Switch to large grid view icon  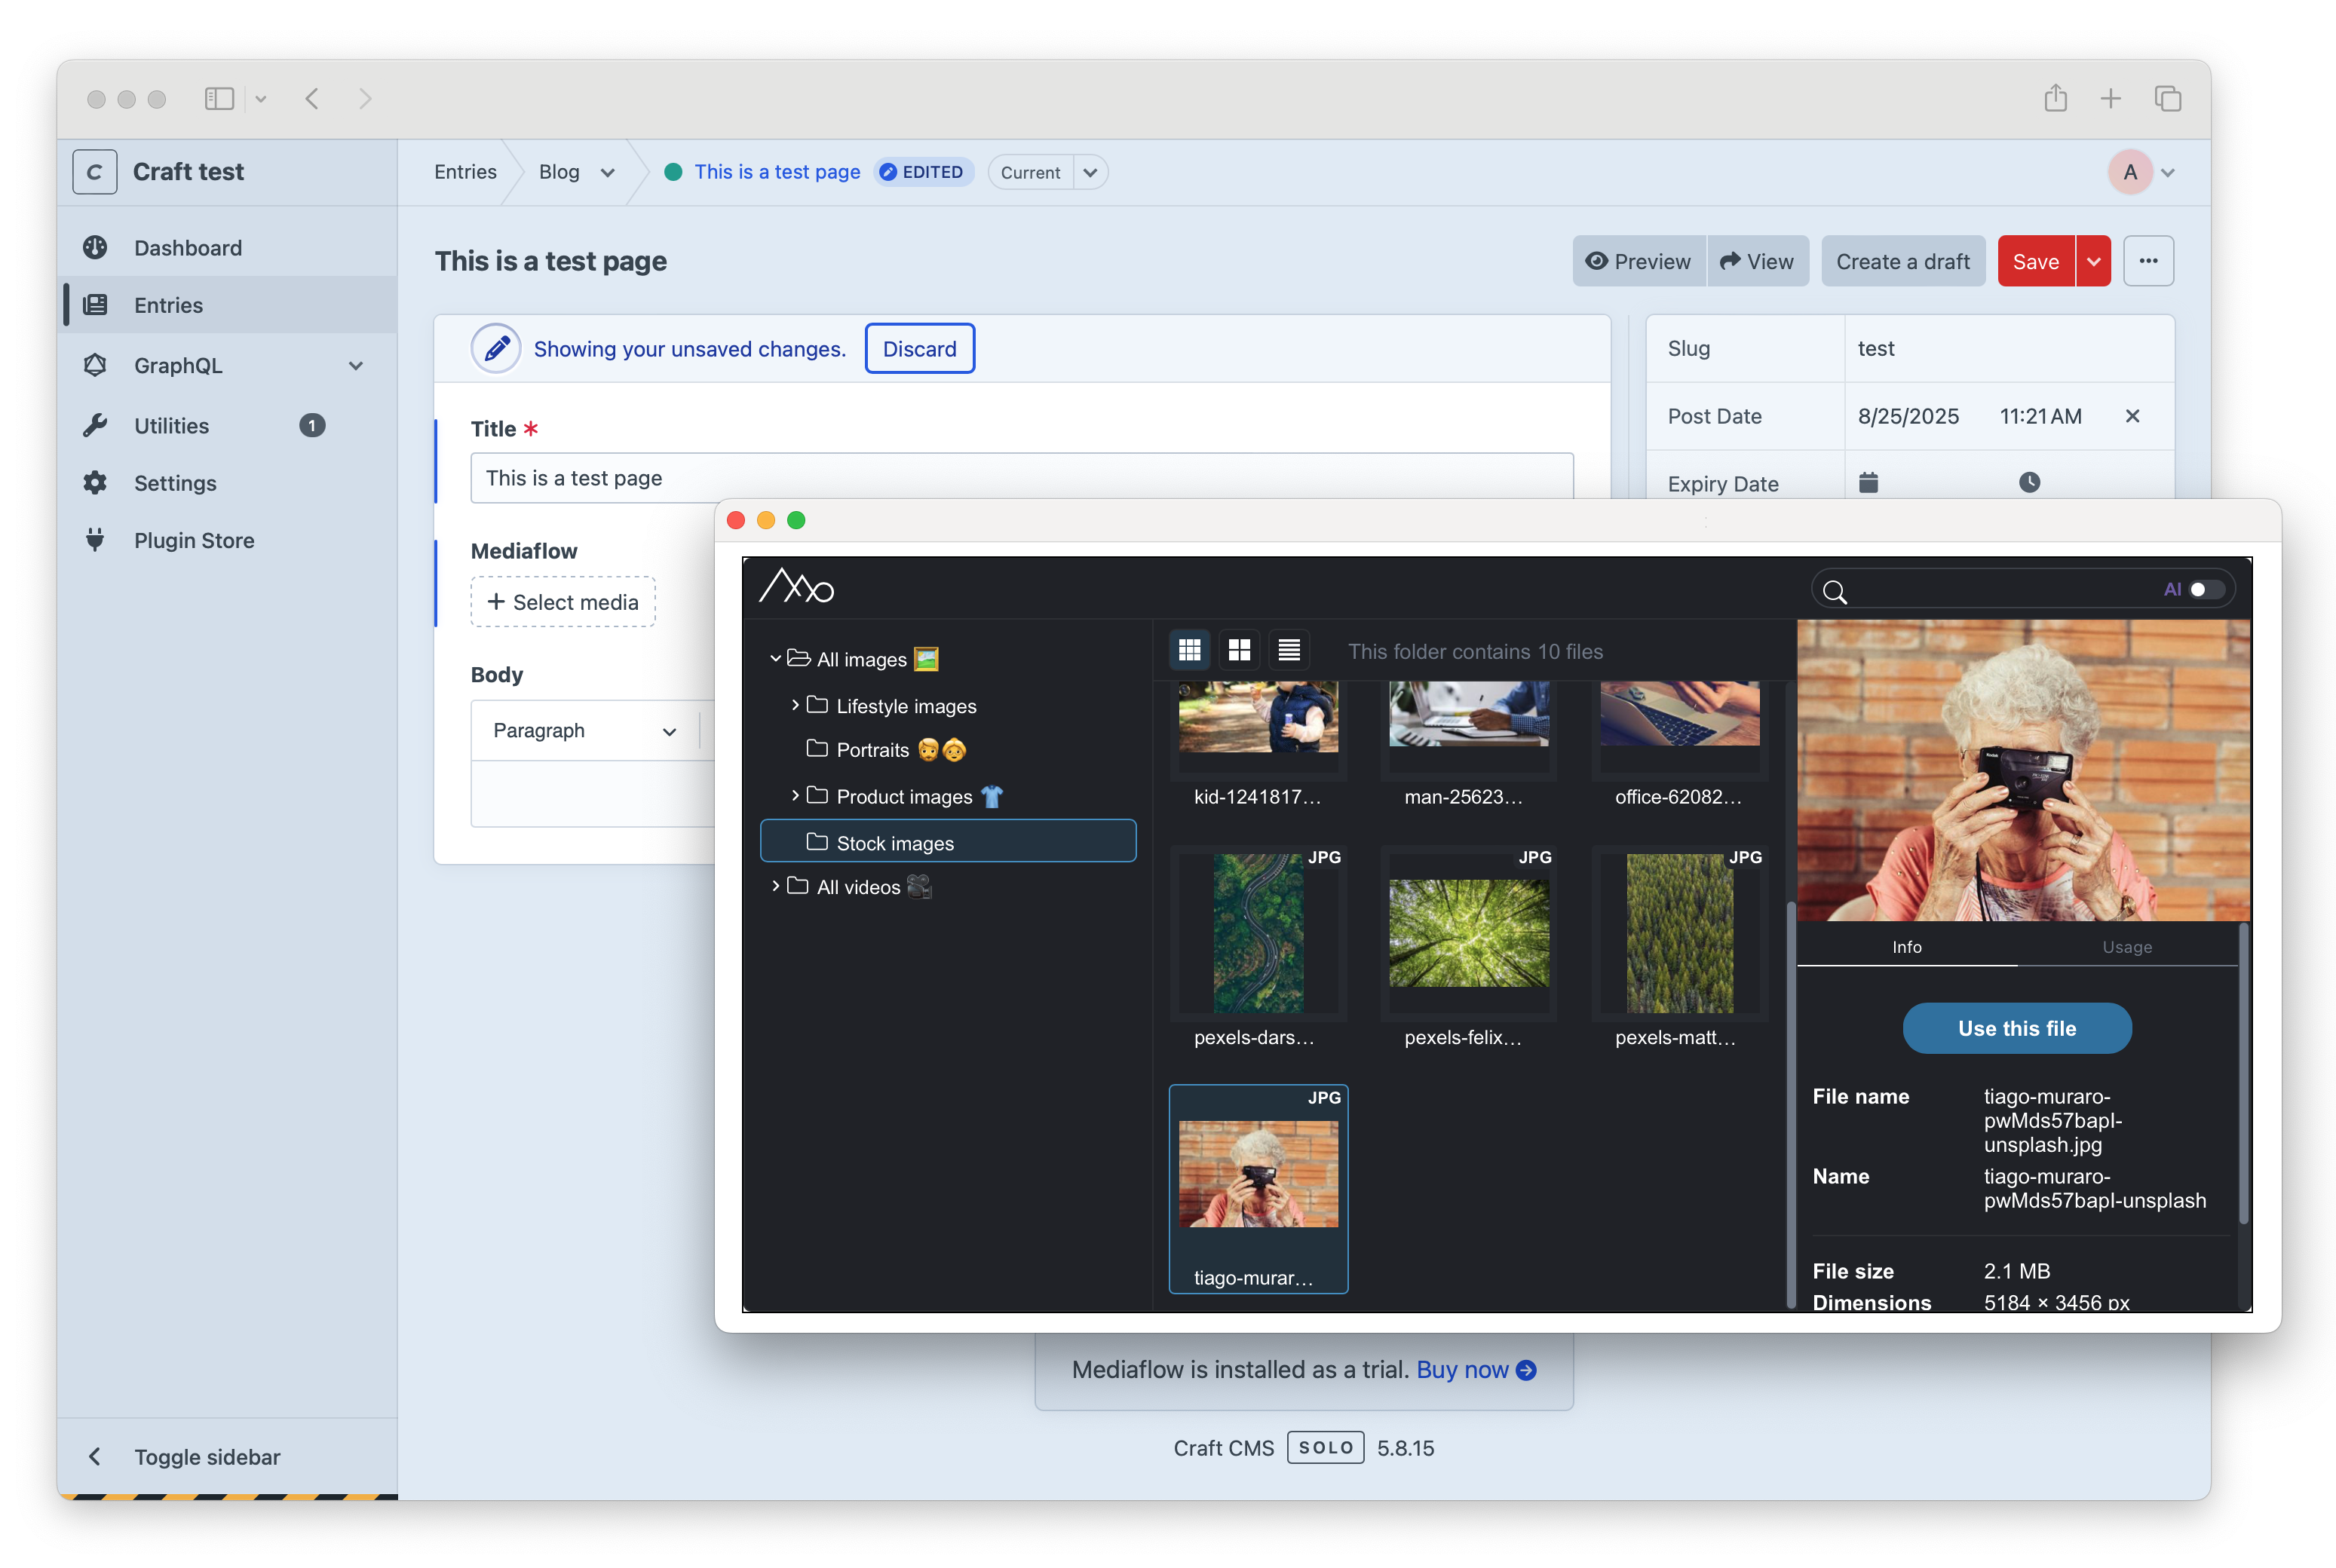tap(1239, 651)
